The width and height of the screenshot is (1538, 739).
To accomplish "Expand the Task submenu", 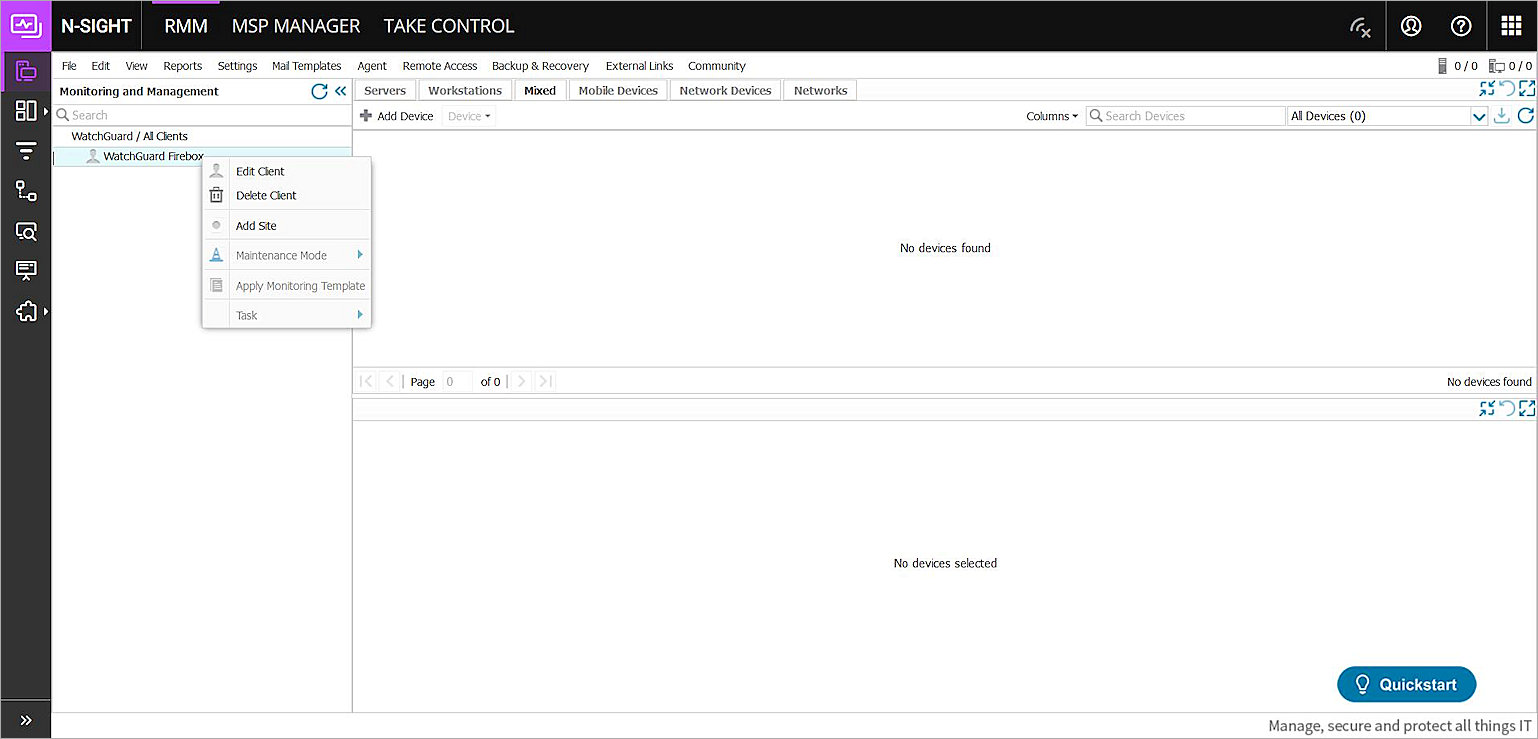I will tap(287, 315).
